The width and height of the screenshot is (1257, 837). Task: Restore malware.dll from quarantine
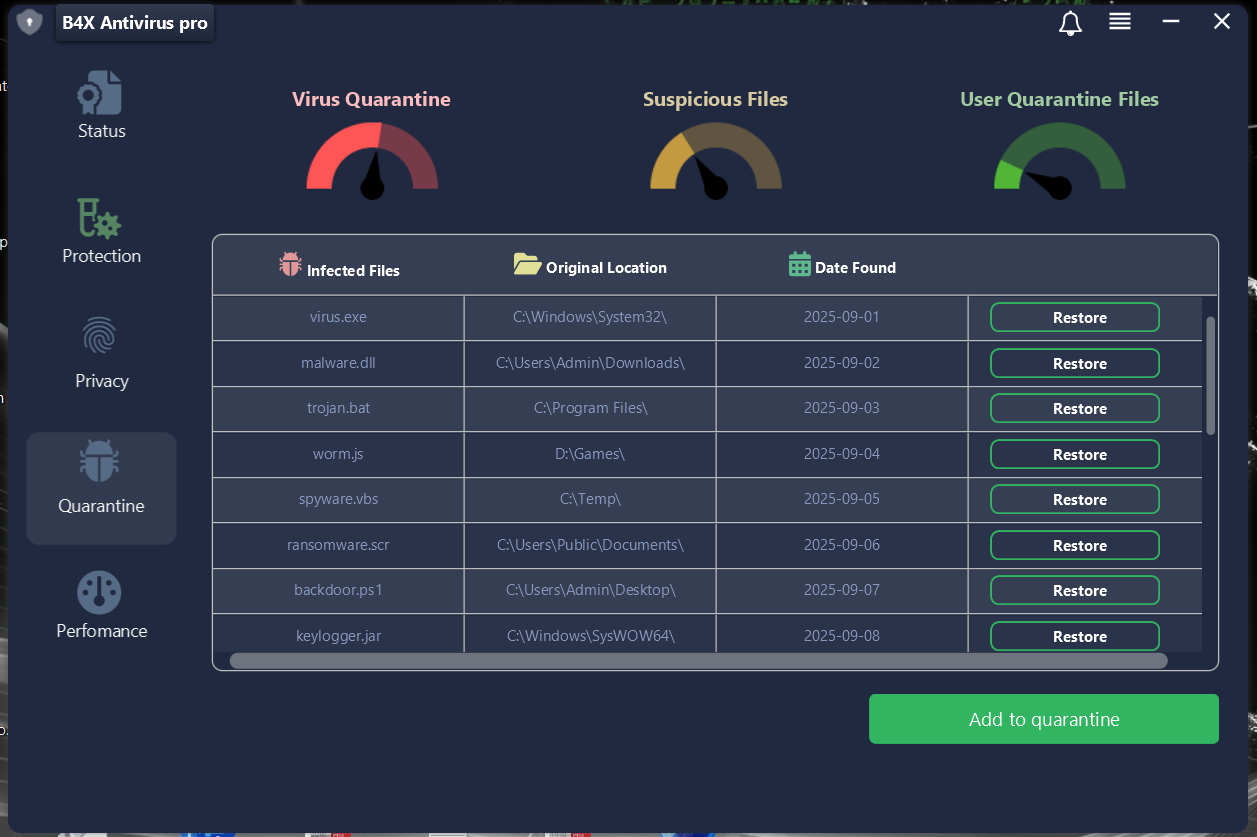coord(1075,363)
